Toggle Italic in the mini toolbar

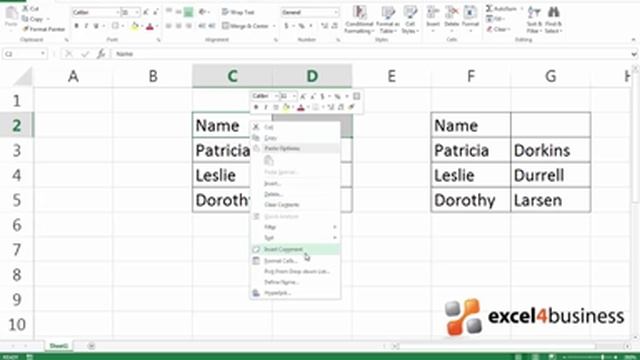click(266, 107)
